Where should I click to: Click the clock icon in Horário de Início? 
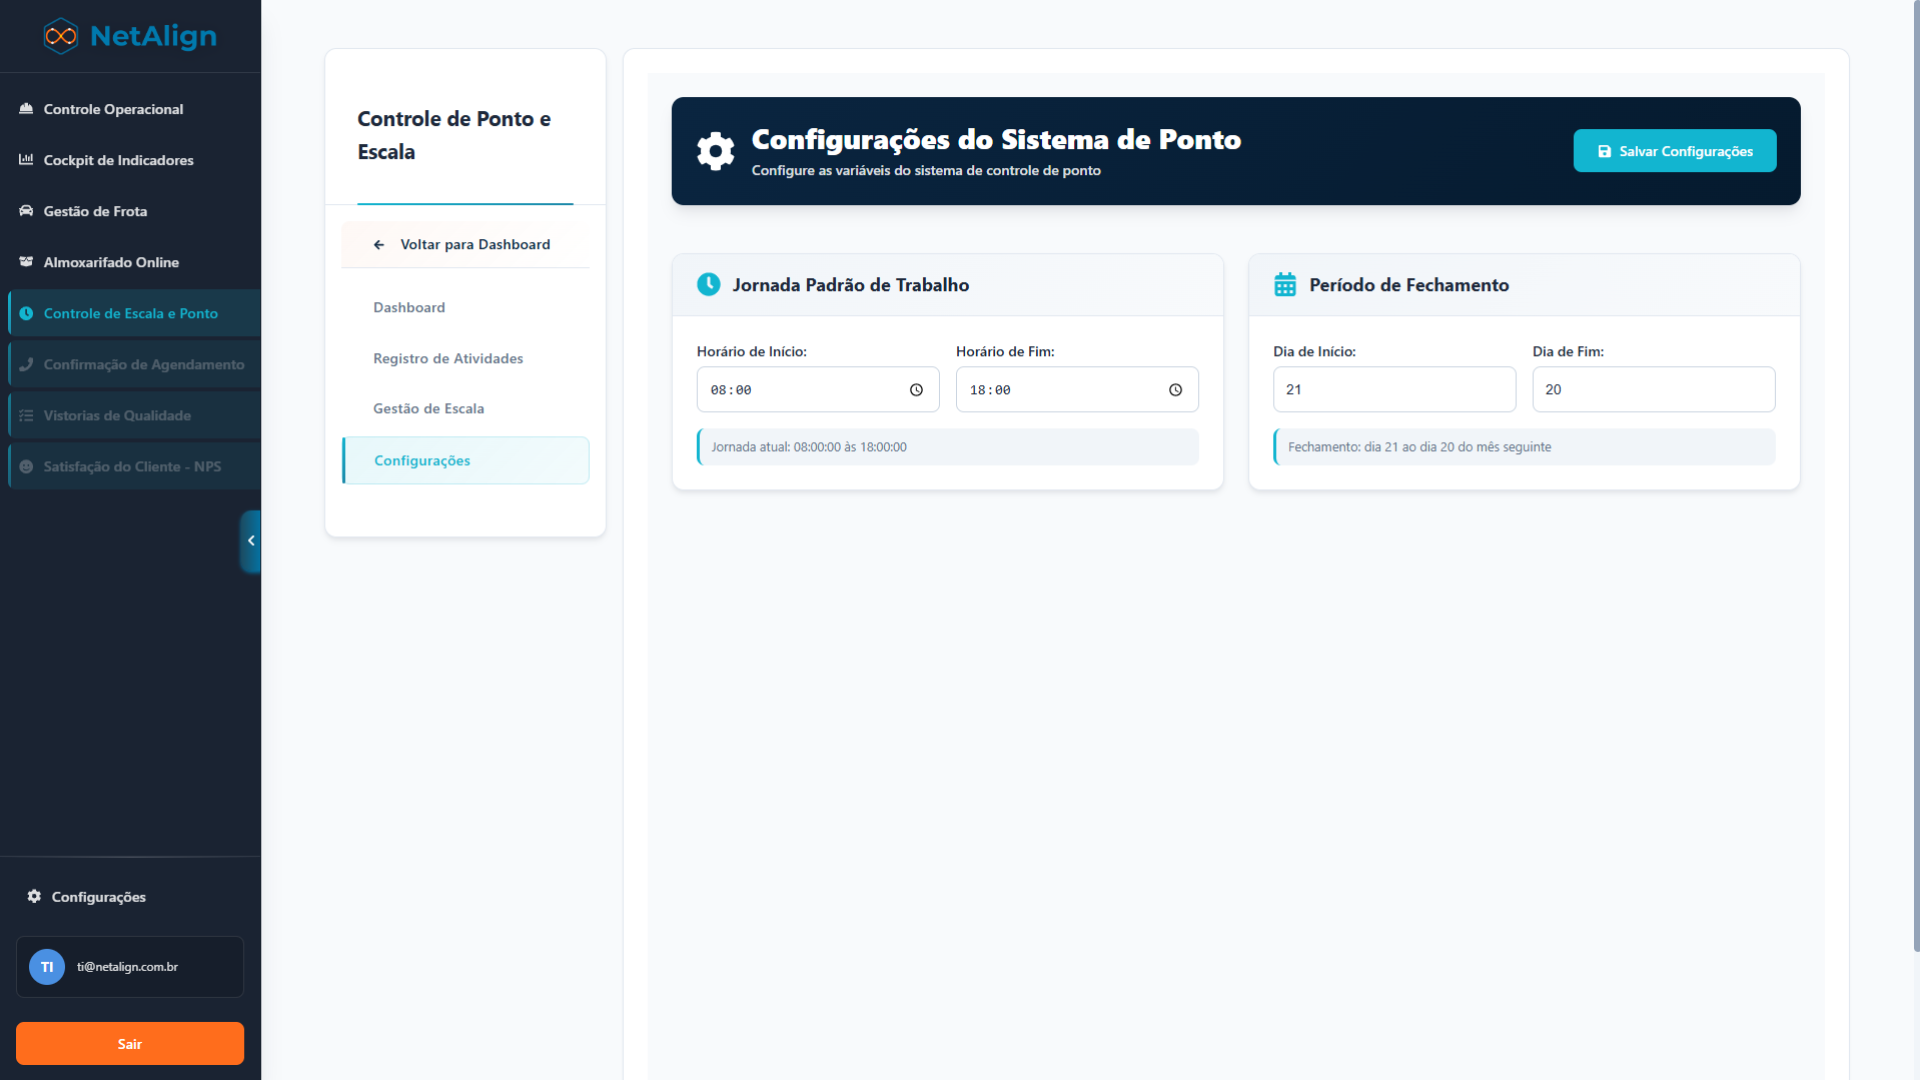(x=916, y=390)
